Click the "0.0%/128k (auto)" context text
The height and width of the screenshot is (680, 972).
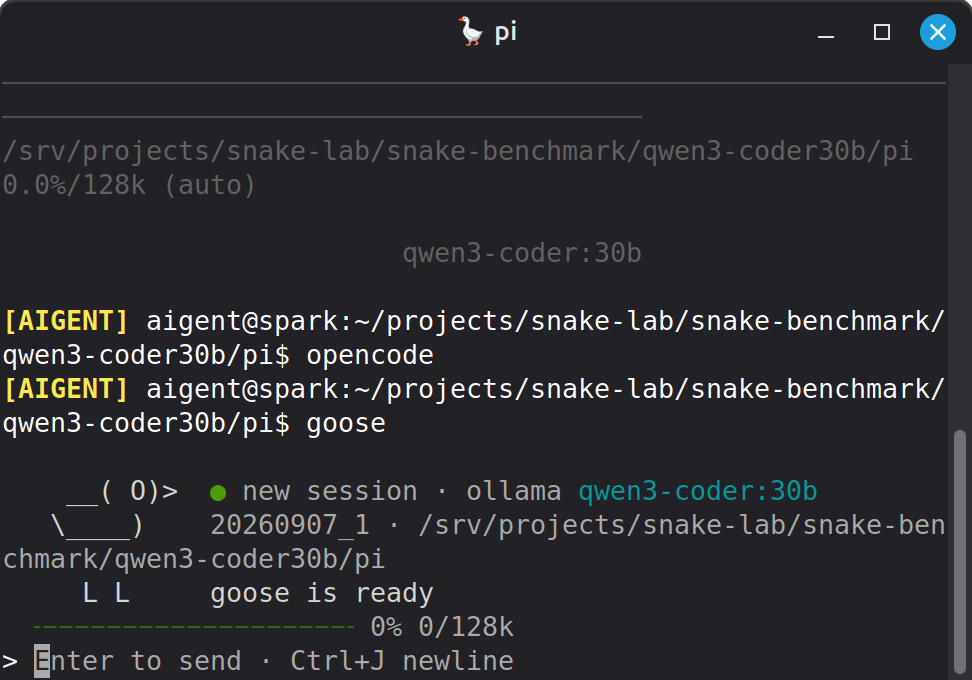[129, 185]
